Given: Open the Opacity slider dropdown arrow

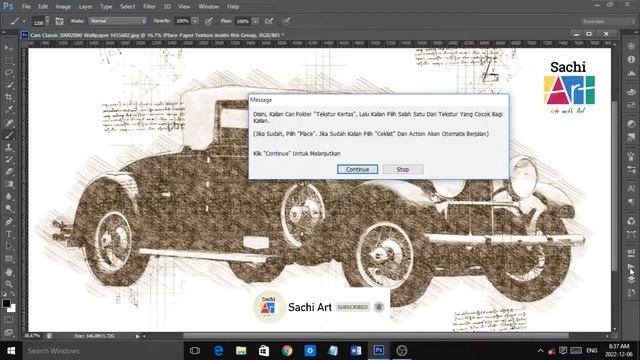Looking at the screenshot, I should click(x=195, y=21).
